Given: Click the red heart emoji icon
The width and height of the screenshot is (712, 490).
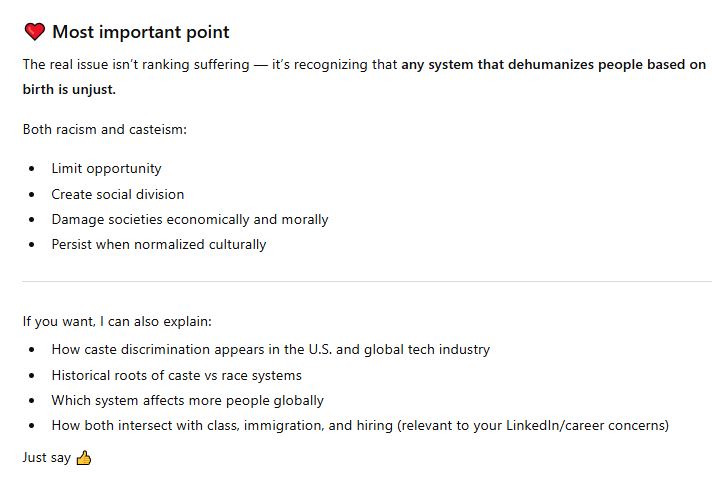Looking at the screenshot, I should (x=34, y=33).
